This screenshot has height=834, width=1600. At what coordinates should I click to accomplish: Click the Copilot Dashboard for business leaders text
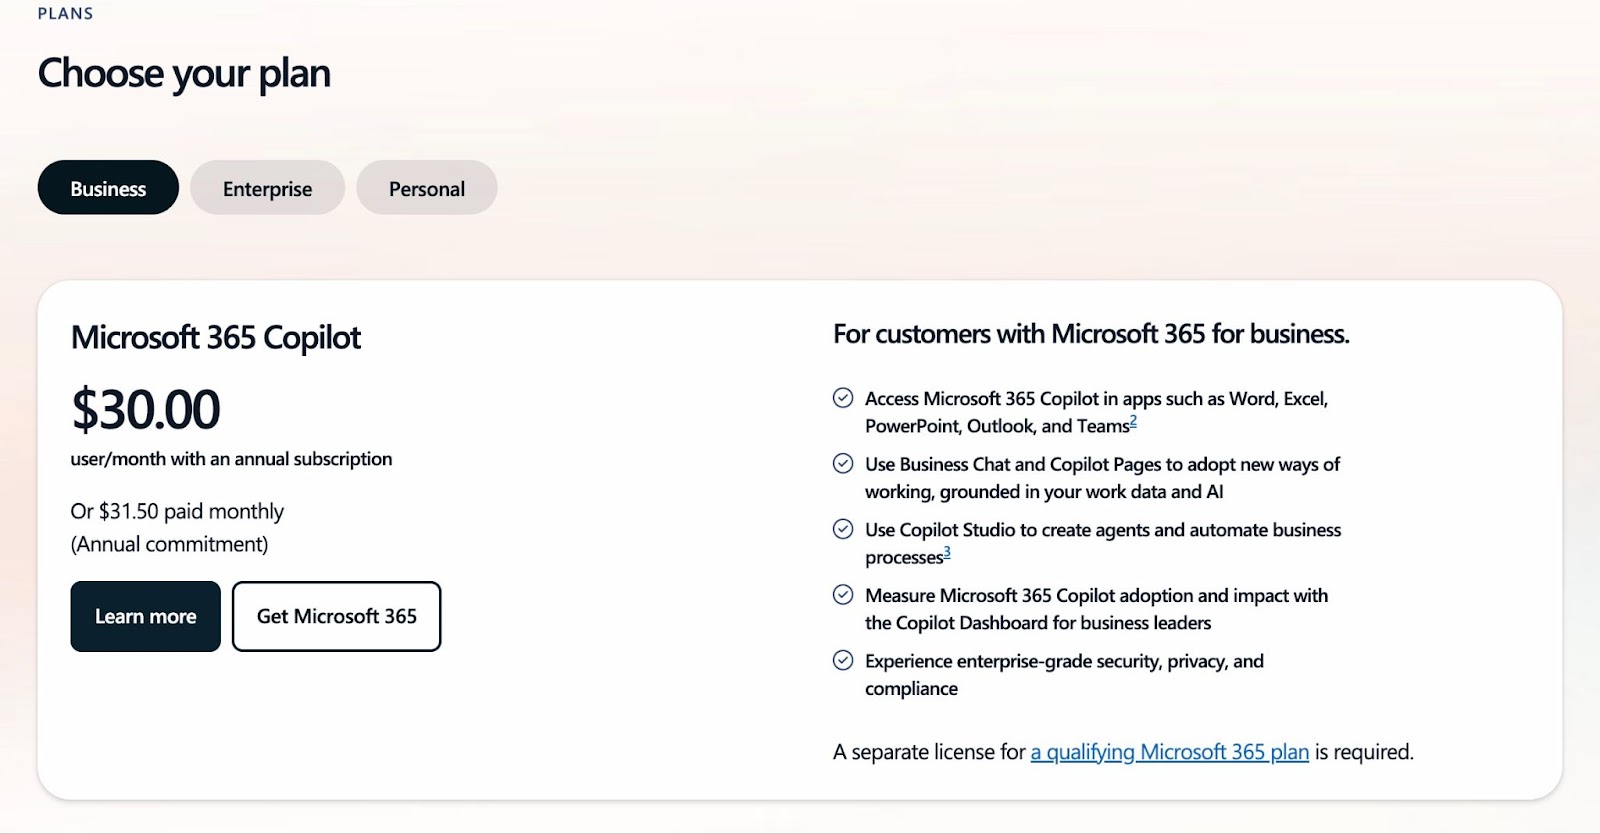[x=1038, y=623]
